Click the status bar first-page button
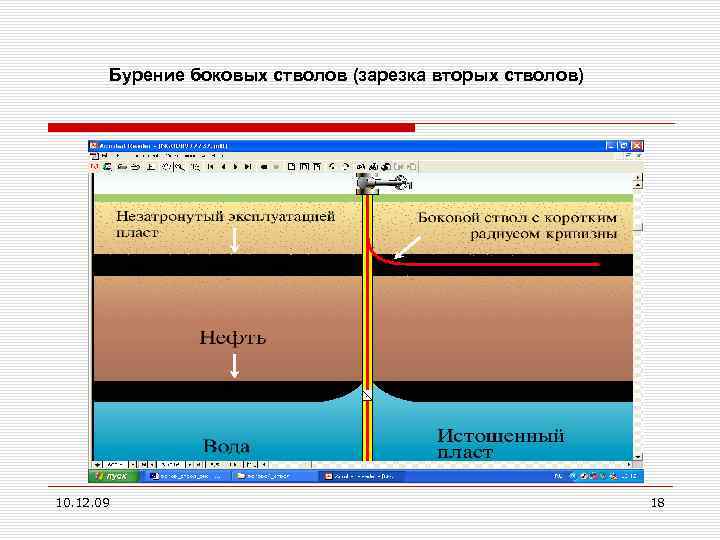The height and width of the screenshot is (540, 720). click(144, 465)
